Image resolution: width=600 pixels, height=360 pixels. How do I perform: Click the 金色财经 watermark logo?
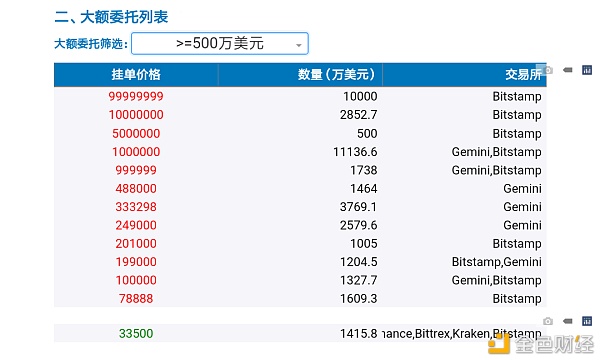[x=540, y=344]
